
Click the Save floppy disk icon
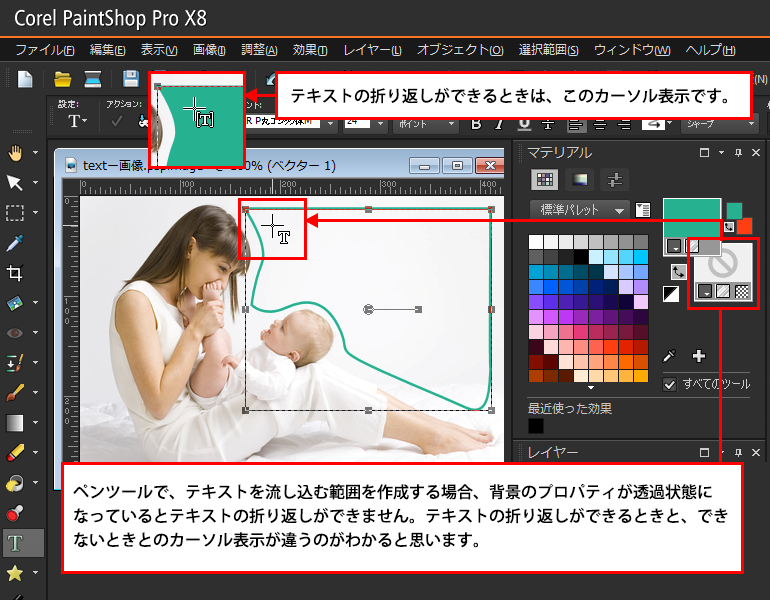pyautogui.click(x=131, y=79)
